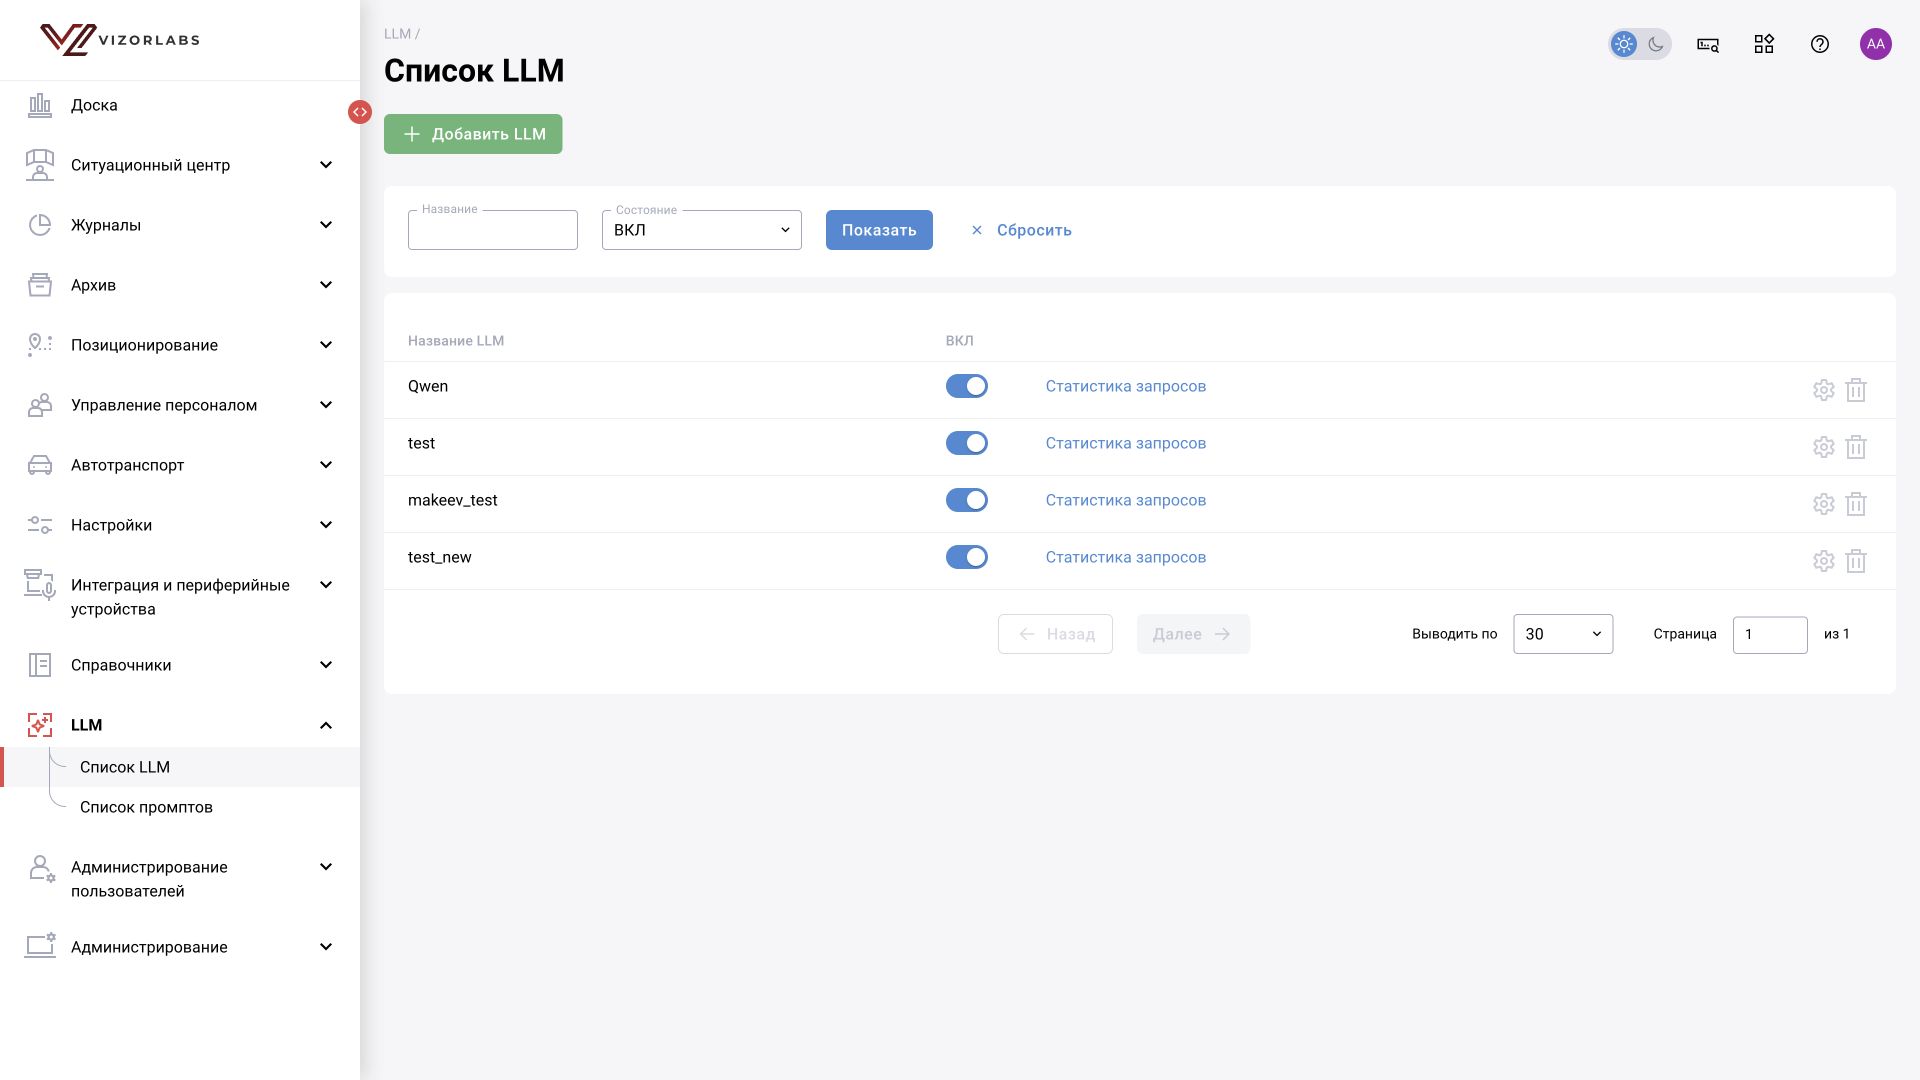Collapse the LLM sidebar section
1920x1080 pixels.
(x=180, y=725)
